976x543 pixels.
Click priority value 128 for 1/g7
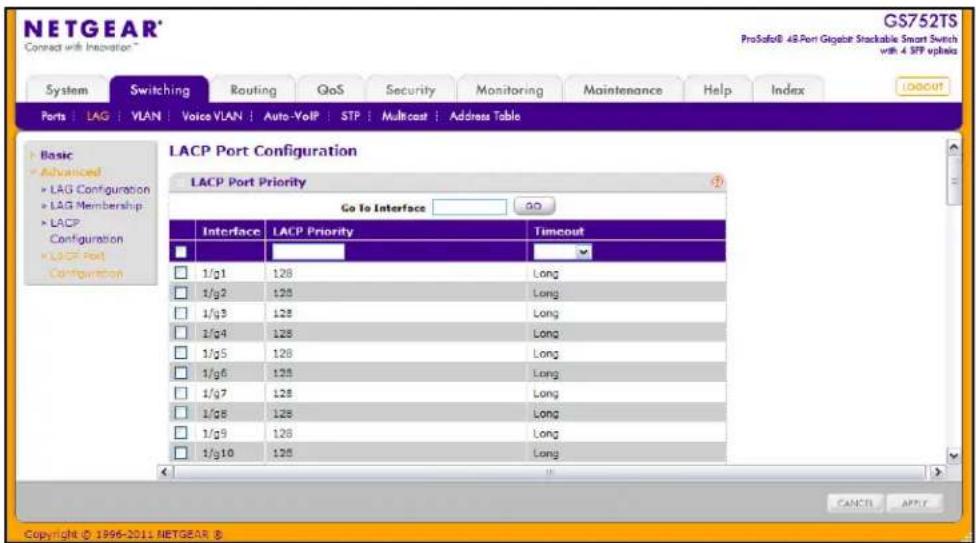click(282, 393)
